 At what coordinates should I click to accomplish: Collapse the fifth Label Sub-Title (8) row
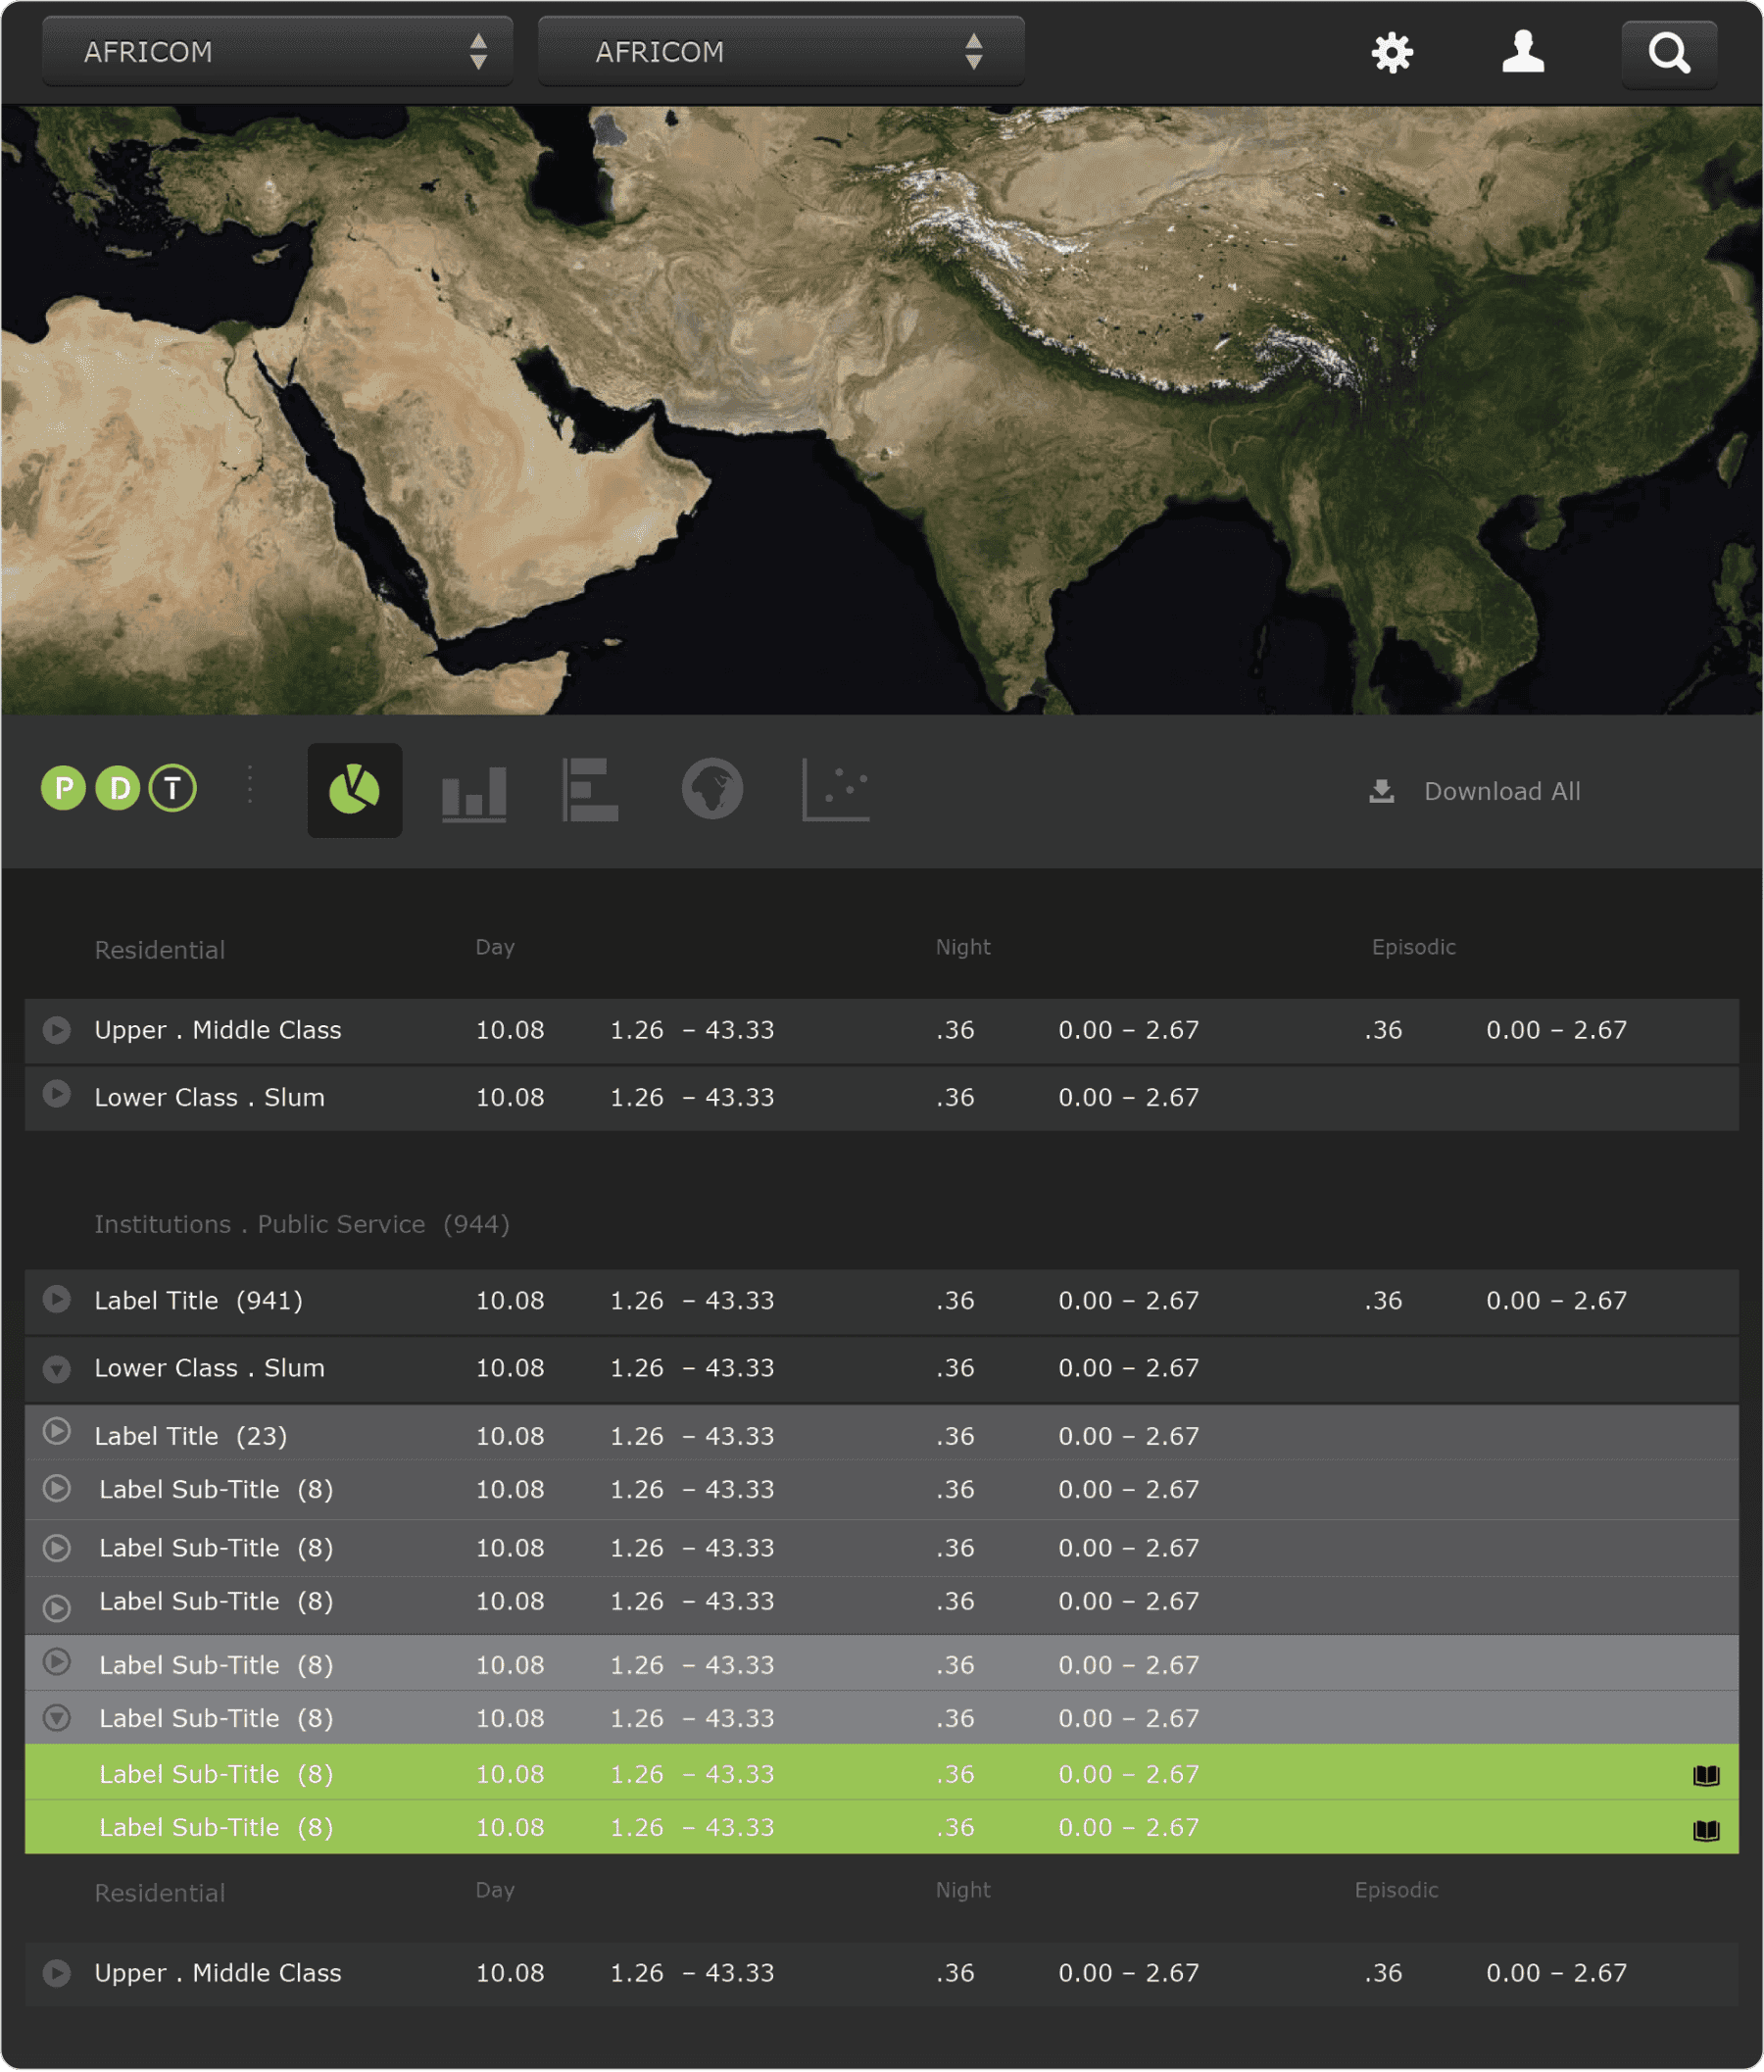tap(57, 1718)
